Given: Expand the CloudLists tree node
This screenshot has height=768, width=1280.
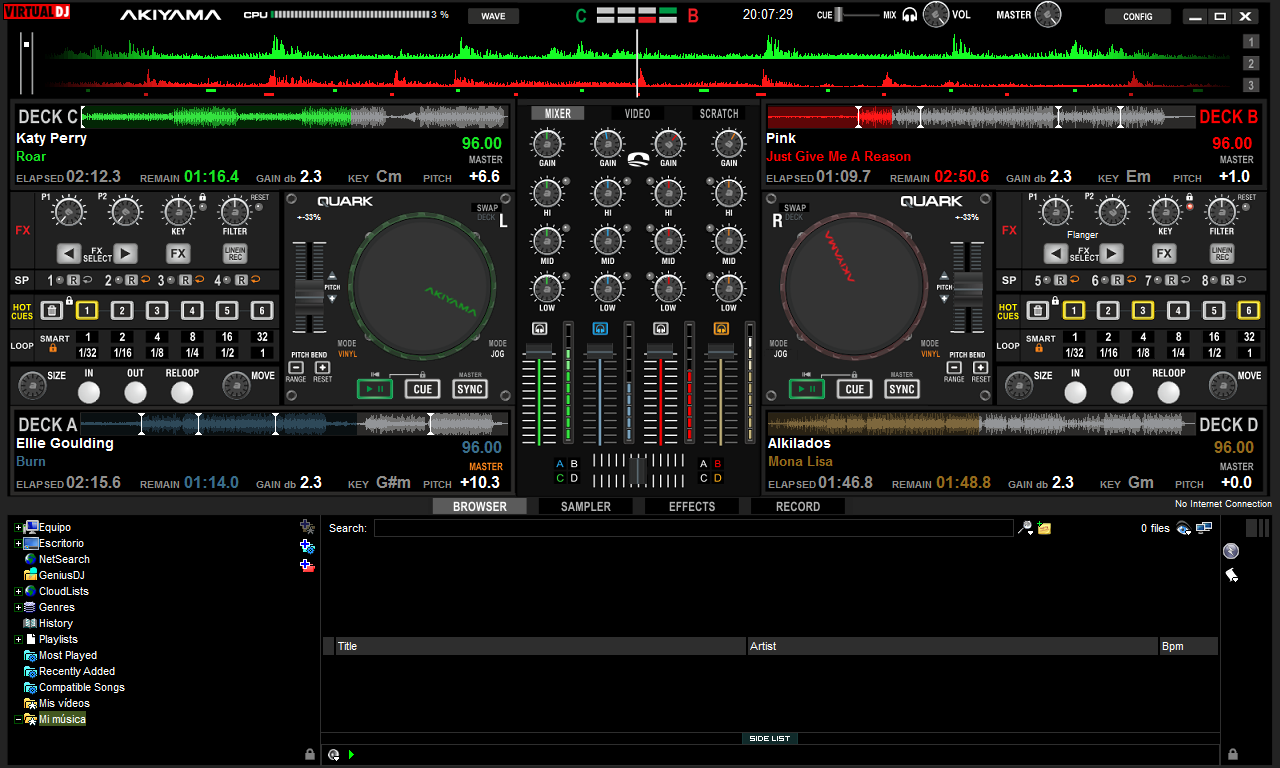Looking at the screenshot, I should click(18, 591).
